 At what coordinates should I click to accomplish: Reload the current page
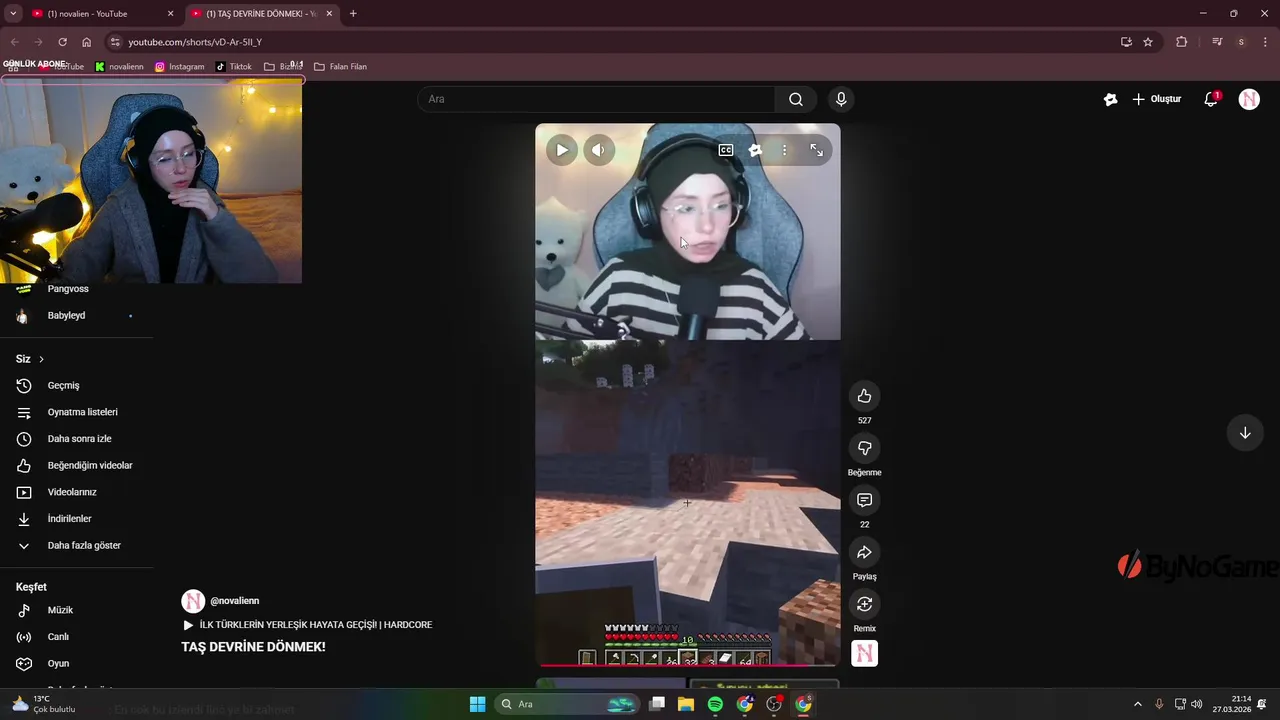tap(62, 42)
